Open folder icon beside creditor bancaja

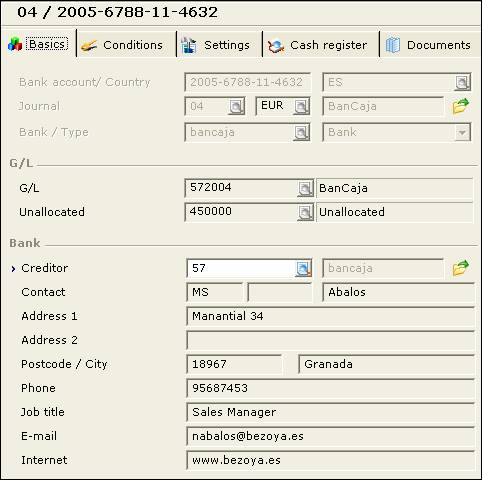tap(461, 268)
